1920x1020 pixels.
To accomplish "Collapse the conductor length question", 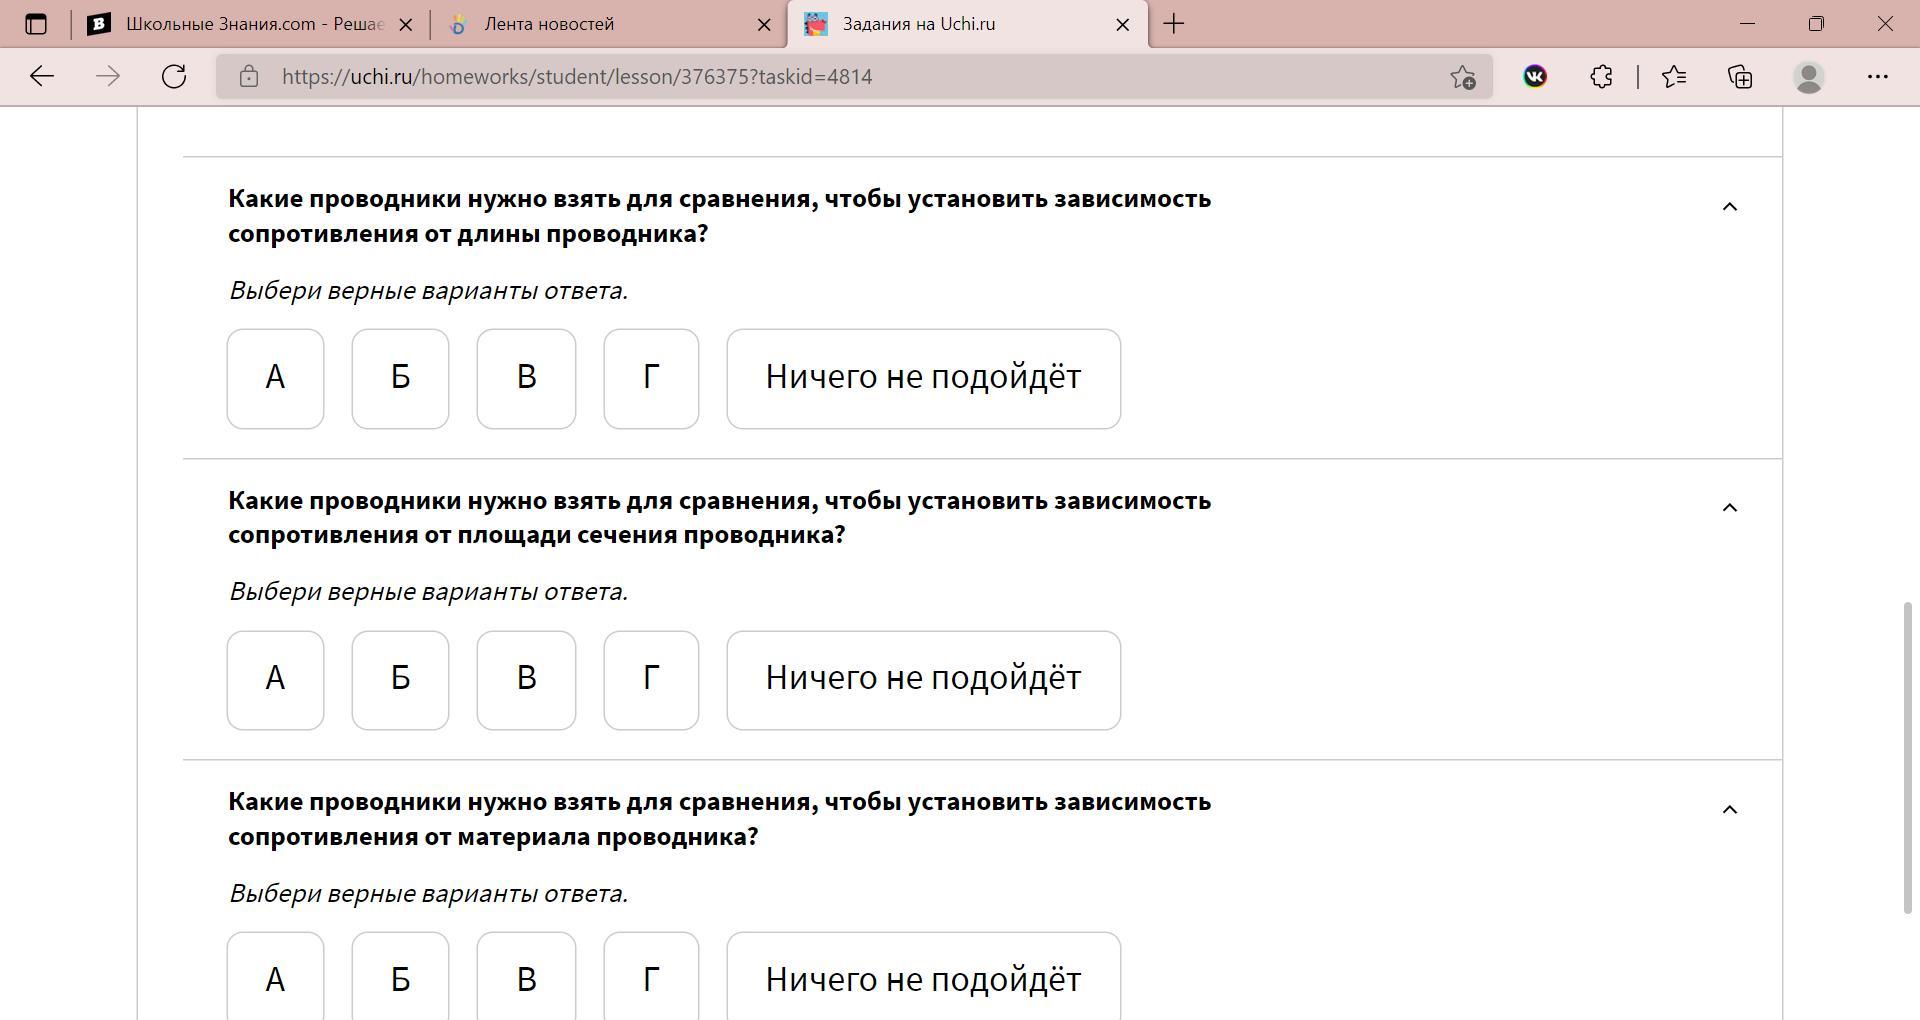I will pyautogui.click(x=1730, y=207).
